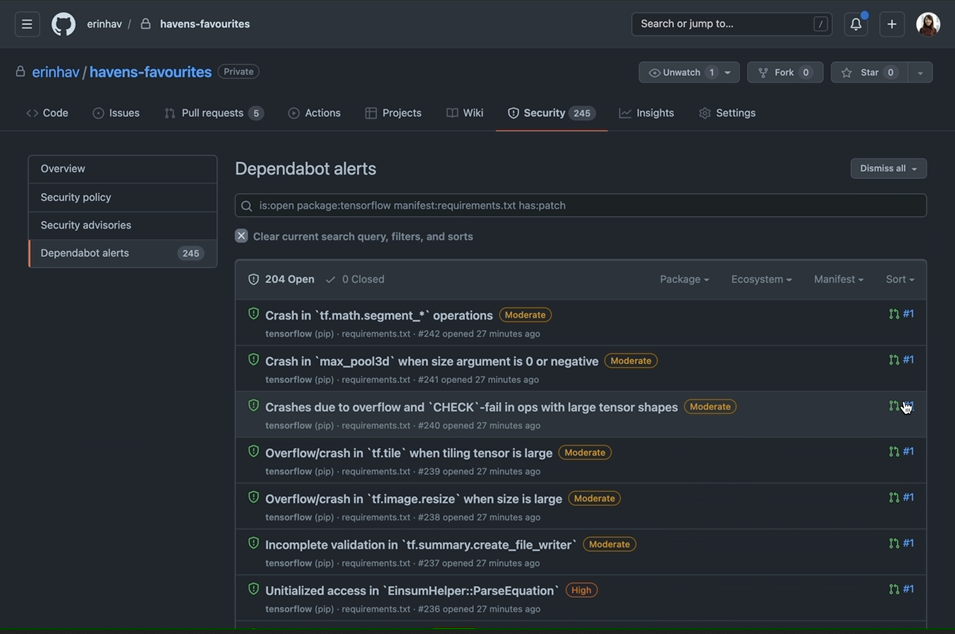Switch to the Pull requests tab
The height and width of the screenshot is (634, 955).
[212, 113]
